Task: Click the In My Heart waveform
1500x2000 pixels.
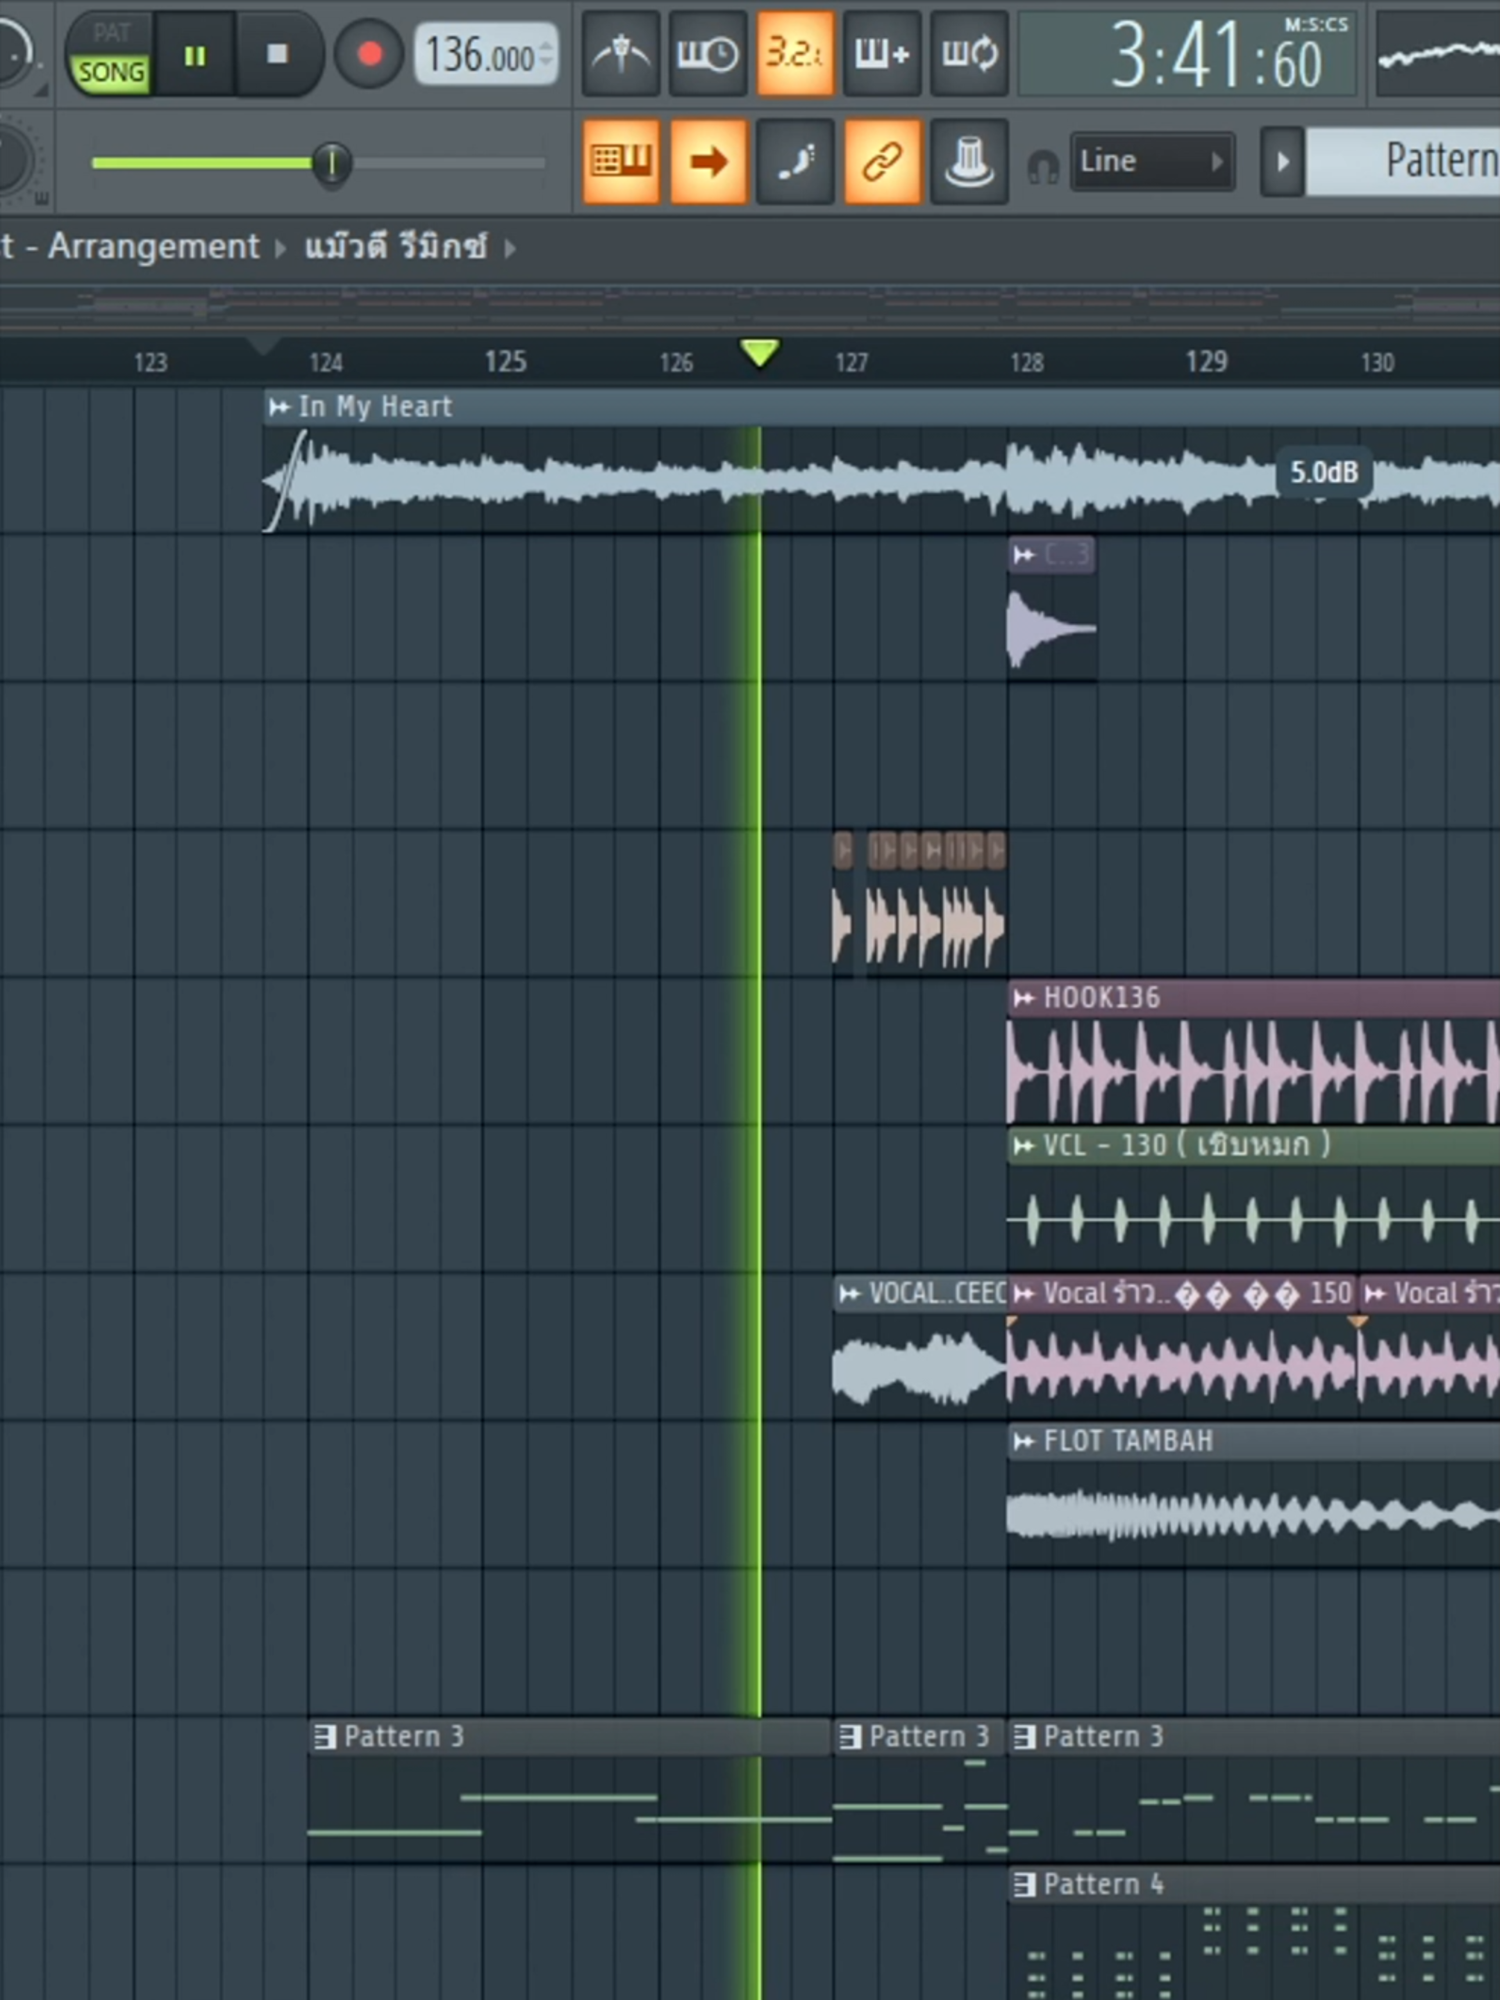Action: click(880, 479)
